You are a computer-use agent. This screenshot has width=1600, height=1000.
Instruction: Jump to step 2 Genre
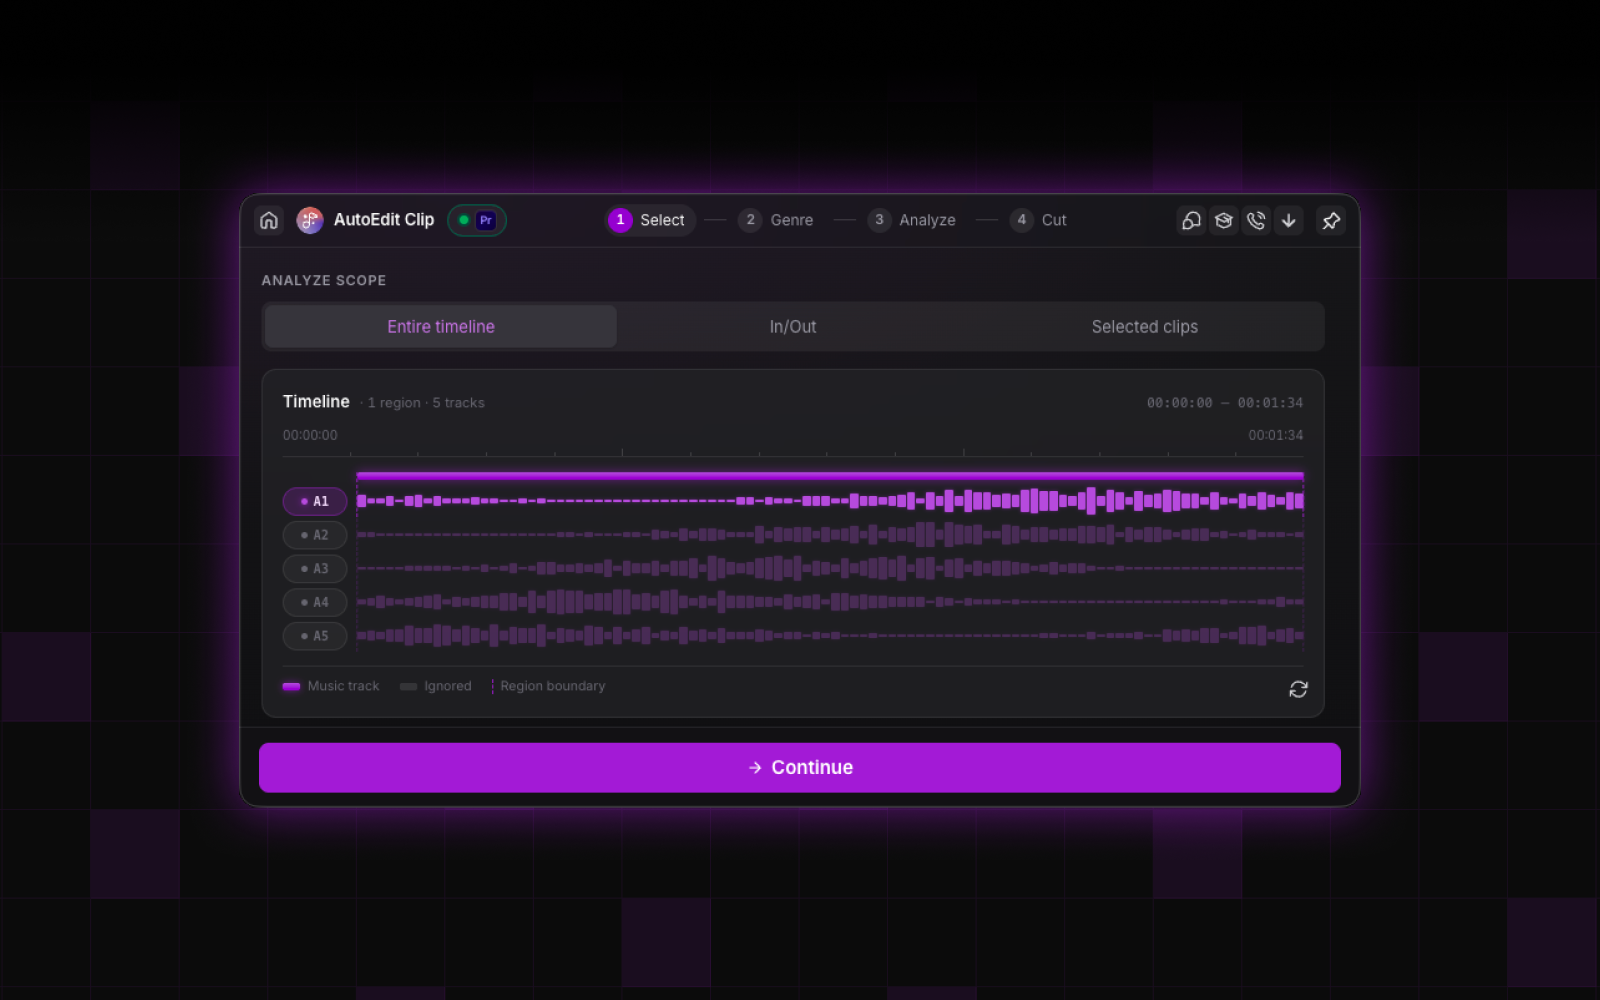tap(776, 220)
